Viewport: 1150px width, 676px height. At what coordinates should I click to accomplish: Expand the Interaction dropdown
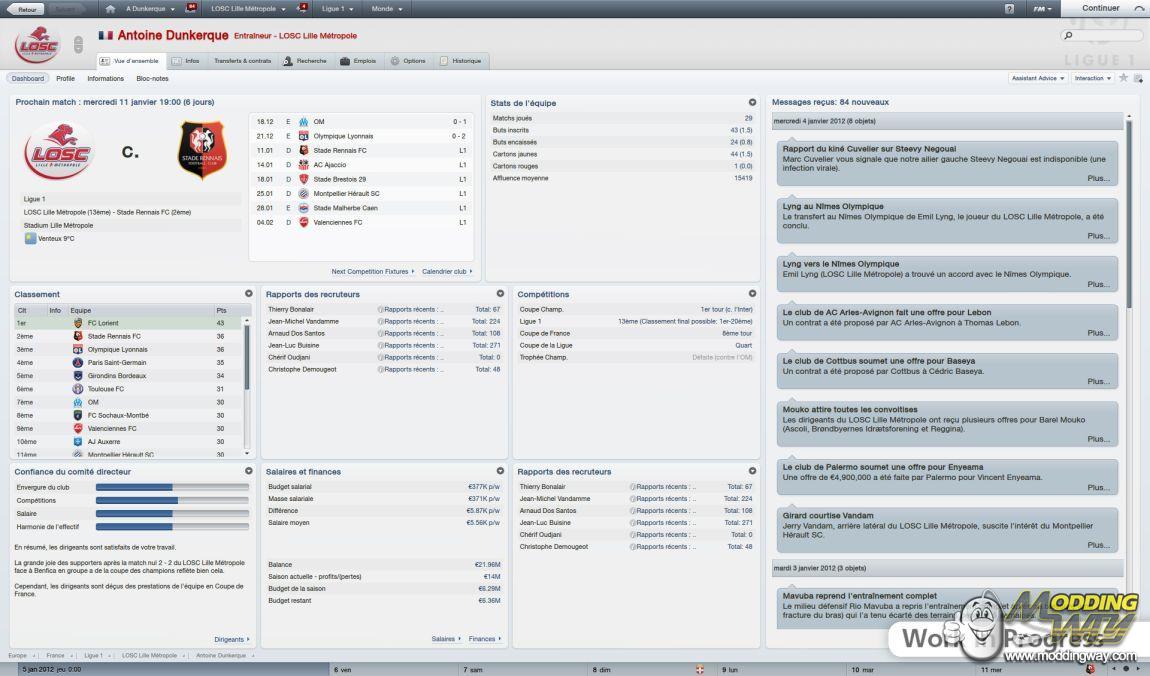(1092, 78)
